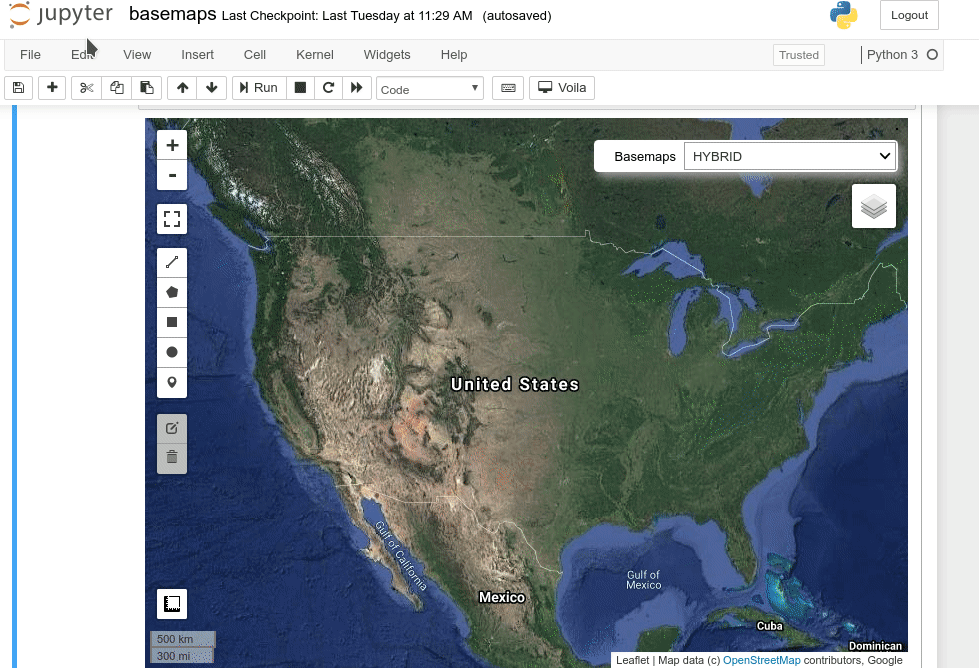Select the draw polyline tool
The image size is (979, 668).
pyautogui.click(x=172, y=263)
